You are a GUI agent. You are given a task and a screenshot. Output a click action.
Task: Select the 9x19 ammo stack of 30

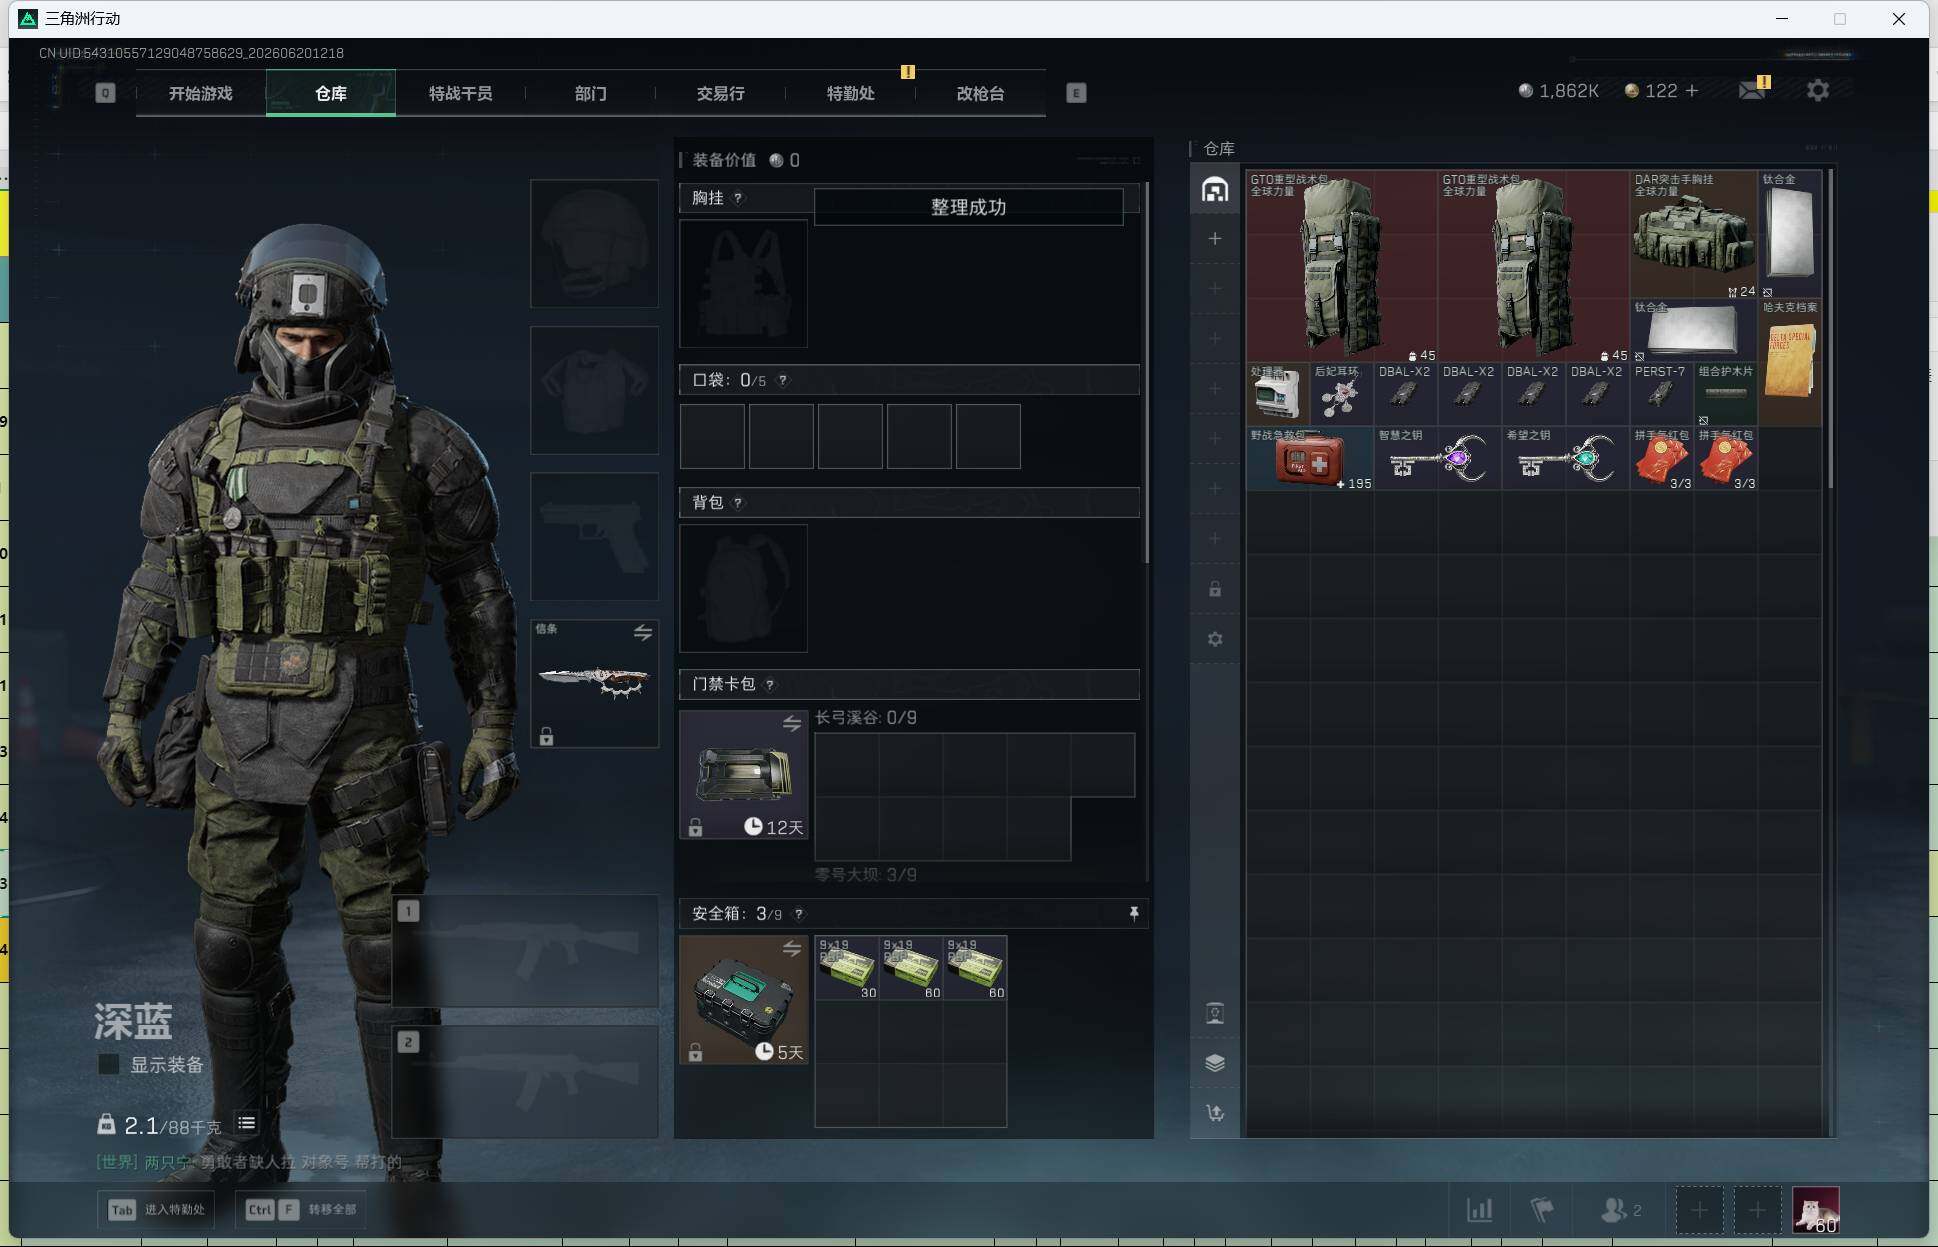point(847,967)
